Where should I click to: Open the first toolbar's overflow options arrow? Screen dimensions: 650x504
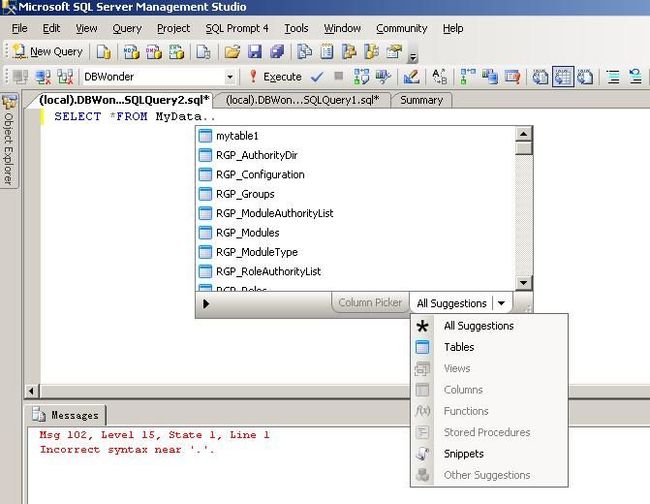tap(412, 57)
